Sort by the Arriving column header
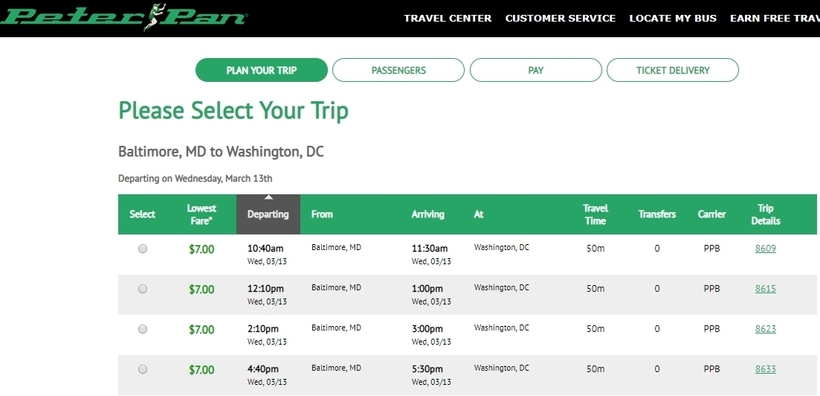This screenshot has width=820, height=396. (x=428, y=214)
